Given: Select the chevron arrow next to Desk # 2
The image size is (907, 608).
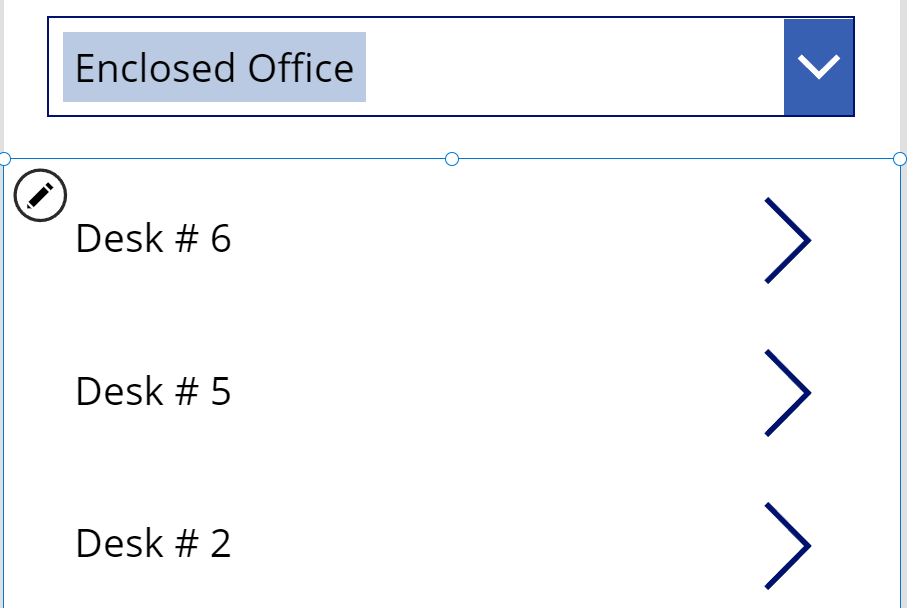Looking at the screenshot, I should click(787, 545).
